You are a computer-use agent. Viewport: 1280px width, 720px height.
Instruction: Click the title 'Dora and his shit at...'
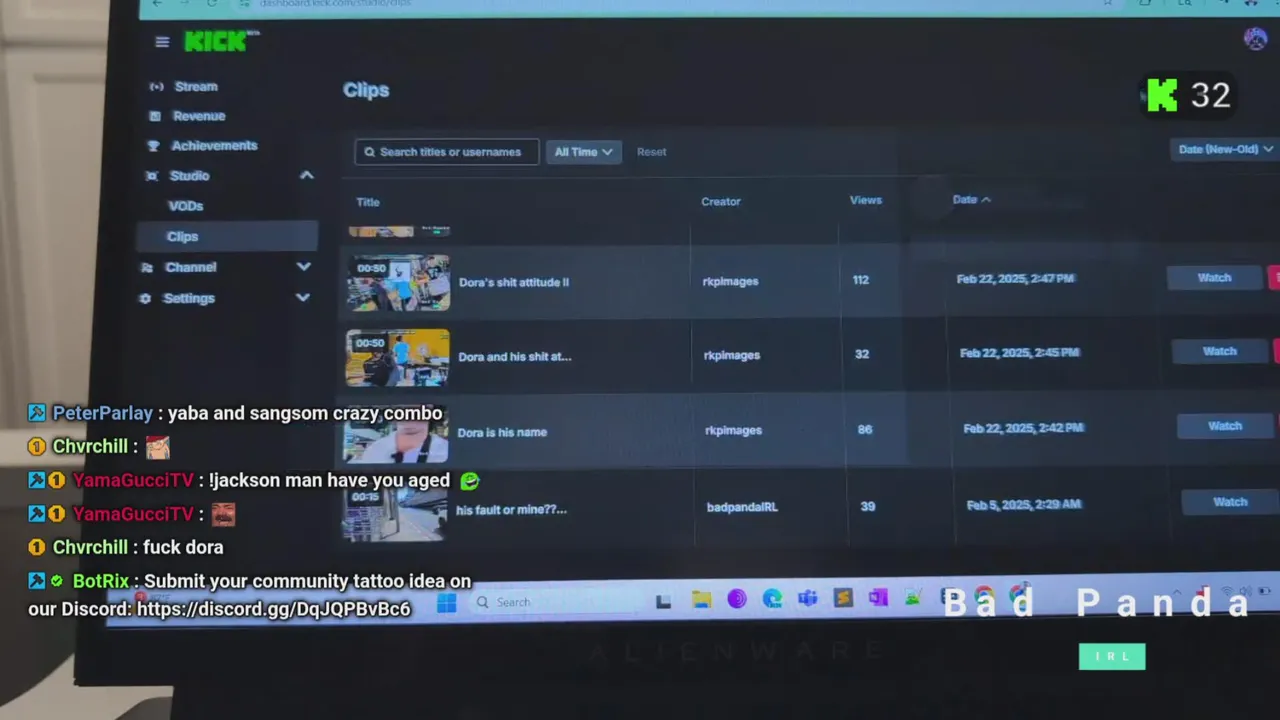coord(515,357)
